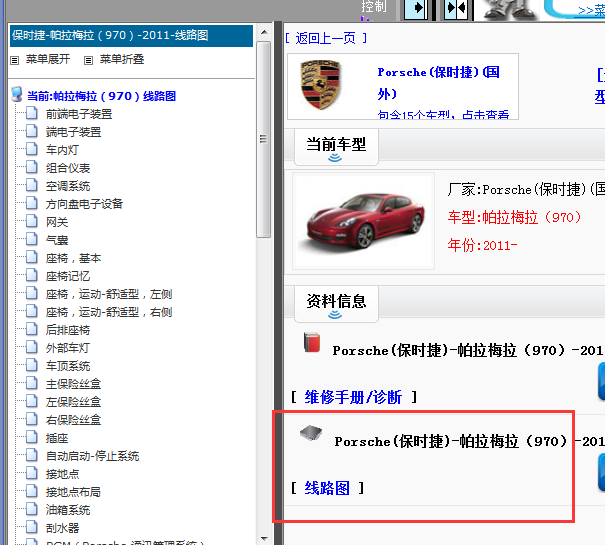Select the 资料信息 tab
Viewport: 605px width, 545px height.
pos(336,304)
